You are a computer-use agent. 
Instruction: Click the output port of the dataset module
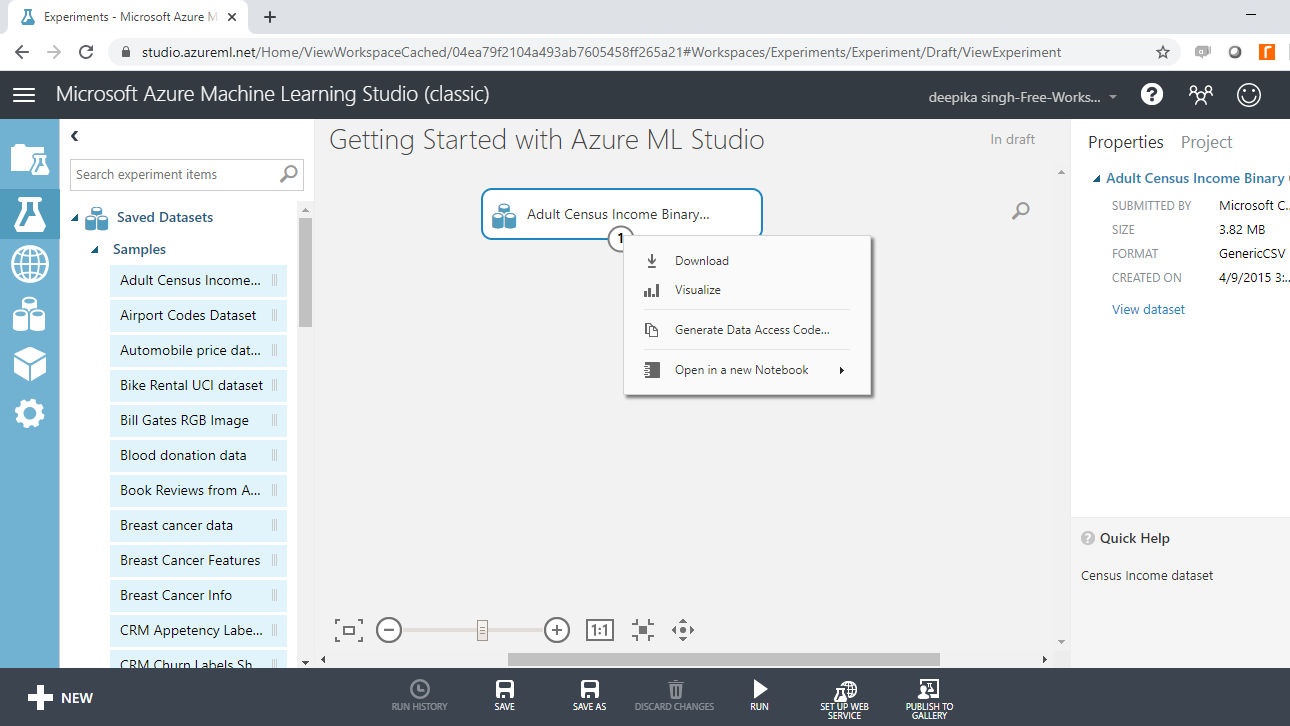point(620,238)
